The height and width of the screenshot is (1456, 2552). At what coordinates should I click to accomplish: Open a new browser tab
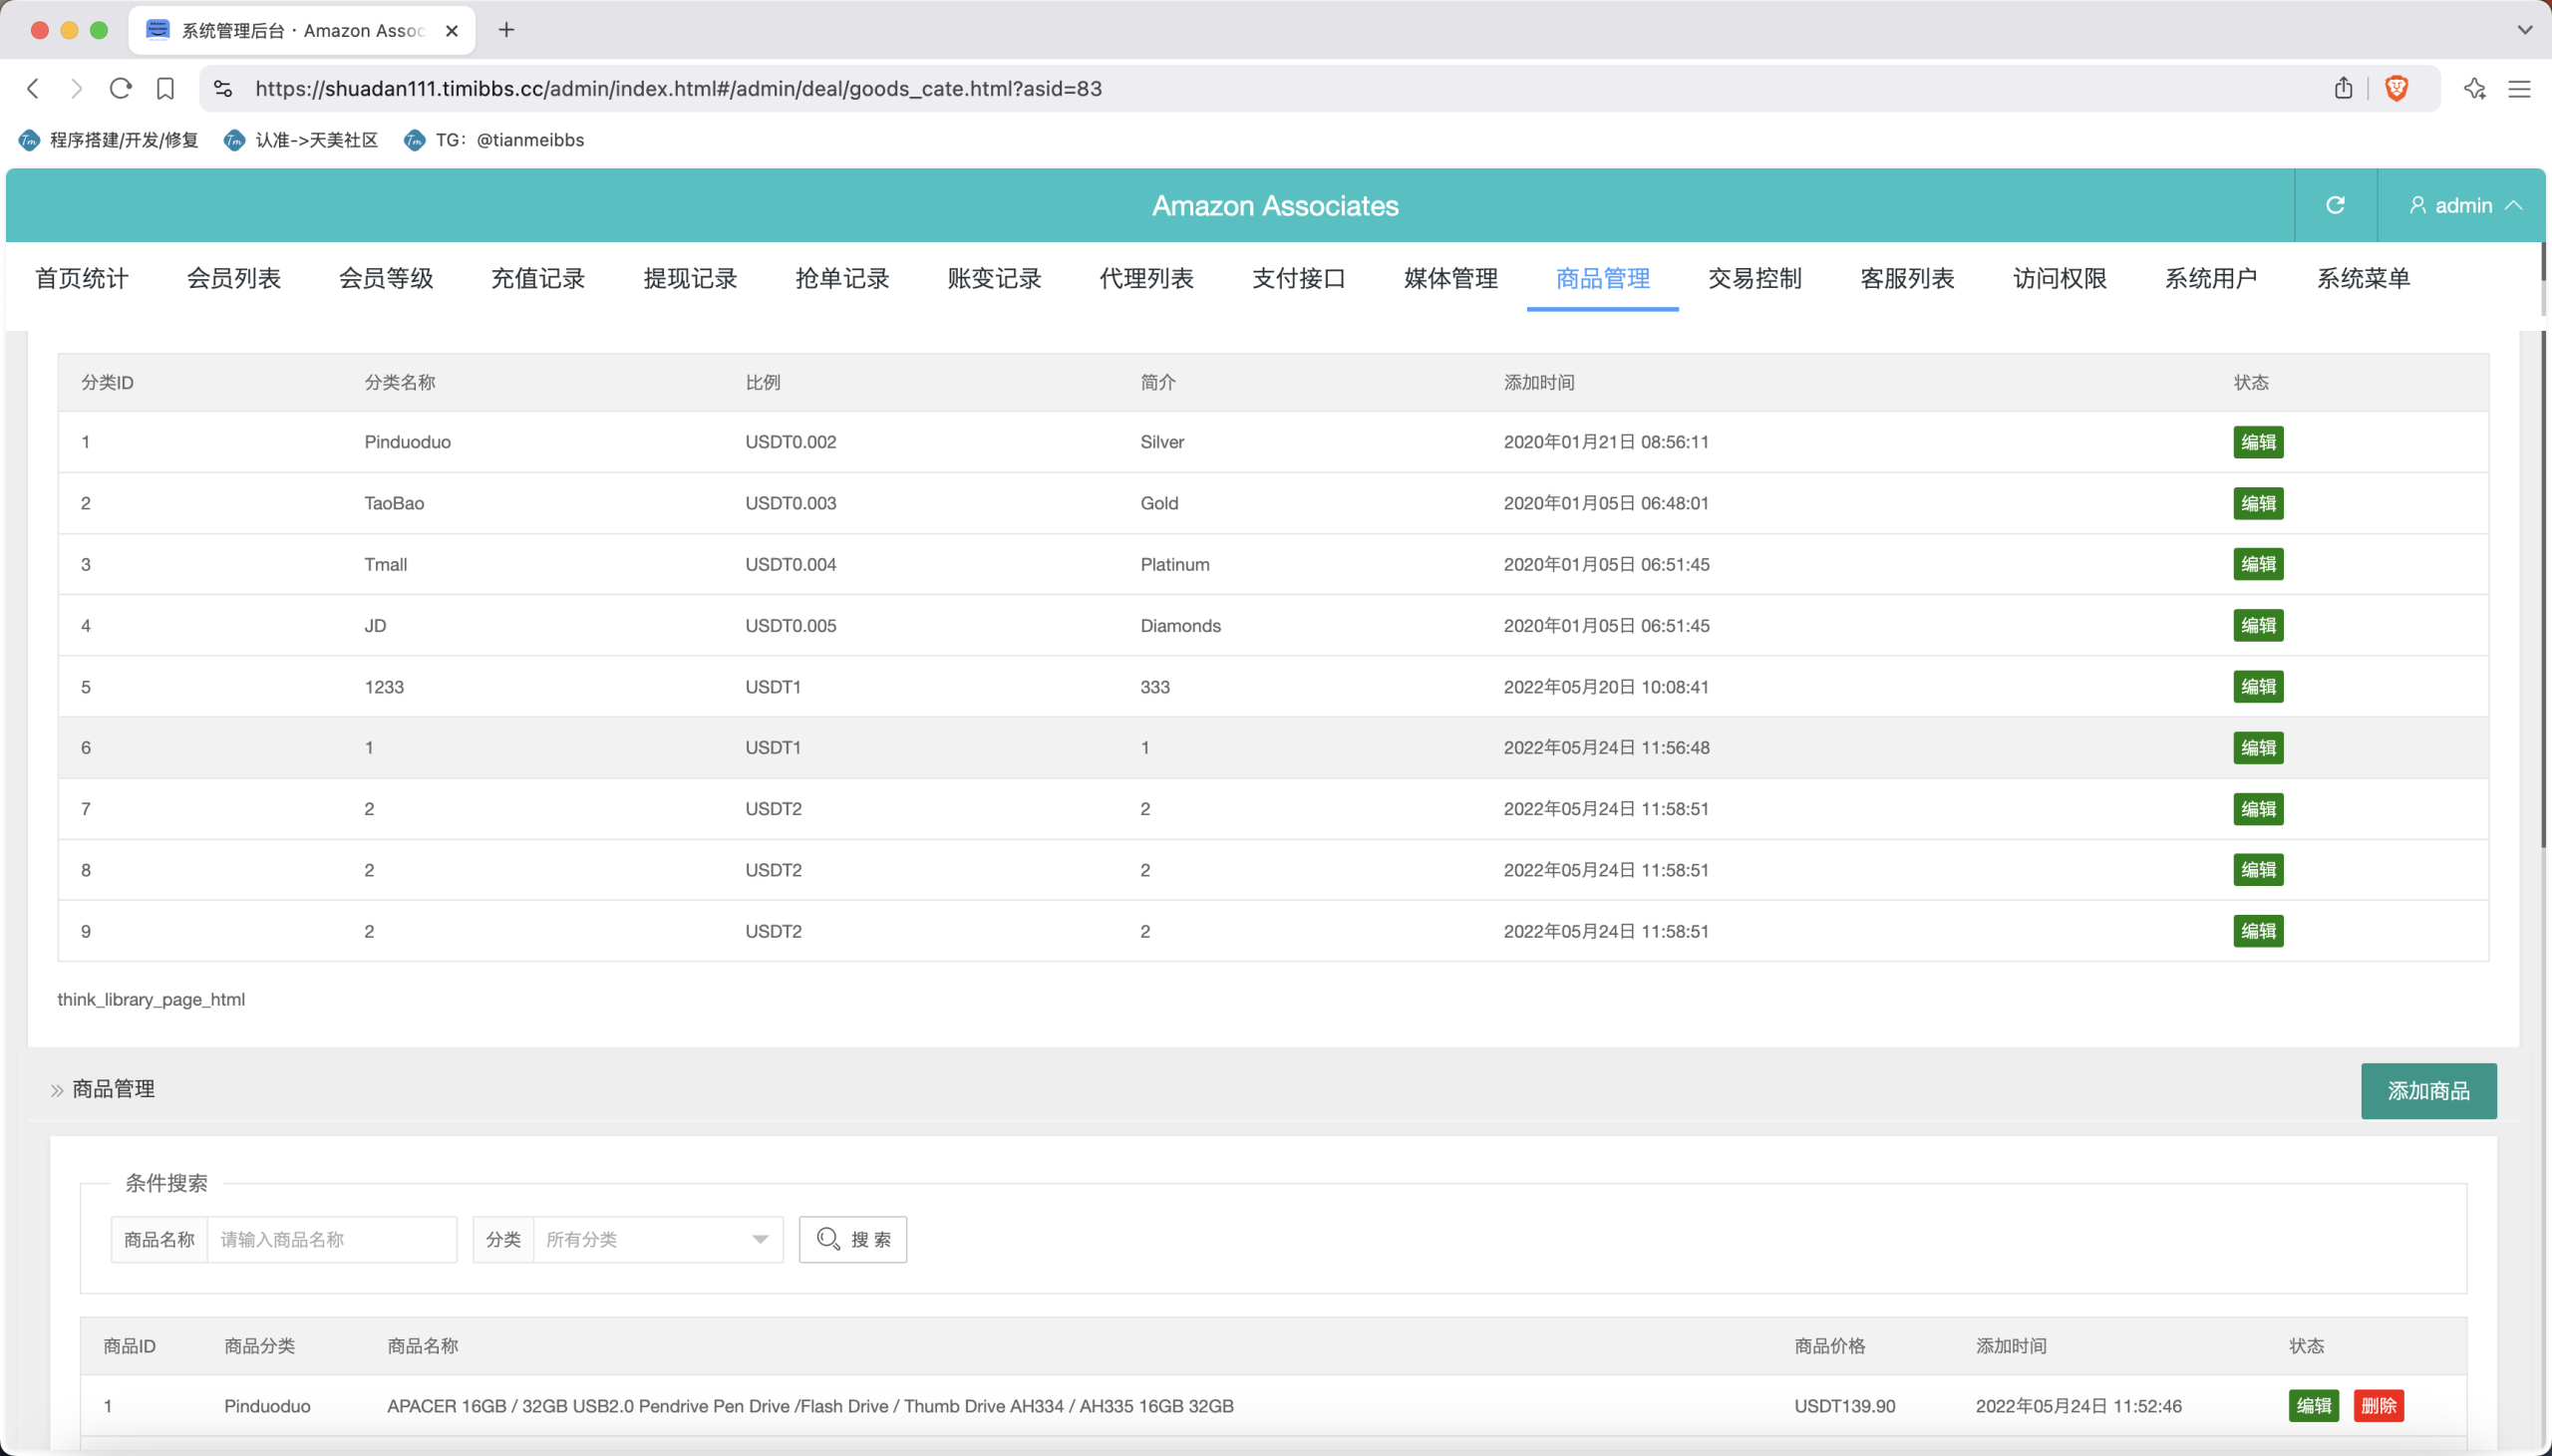pos(507,30)
